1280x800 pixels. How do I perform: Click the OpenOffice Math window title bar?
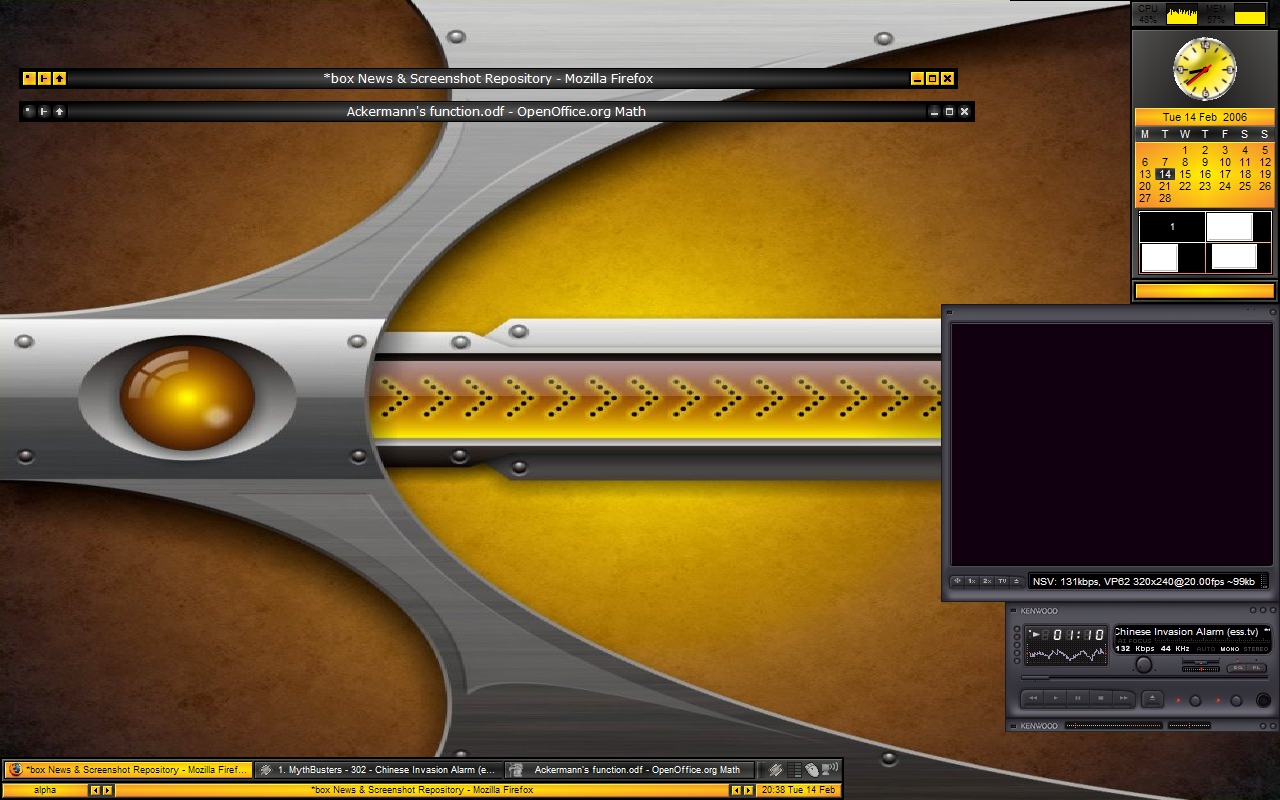pyautogui.click(x=496, y=111)
